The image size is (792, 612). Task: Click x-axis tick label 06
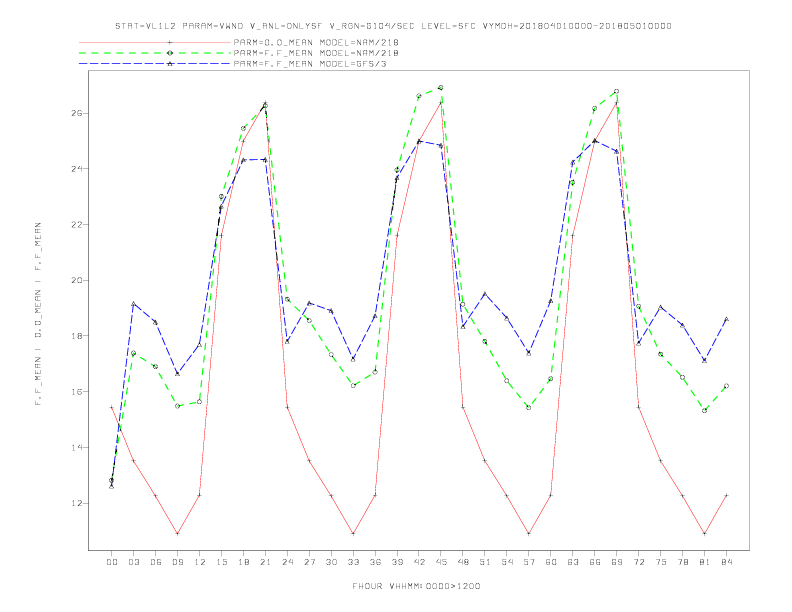pyautogui.click(x=156, y=562)
